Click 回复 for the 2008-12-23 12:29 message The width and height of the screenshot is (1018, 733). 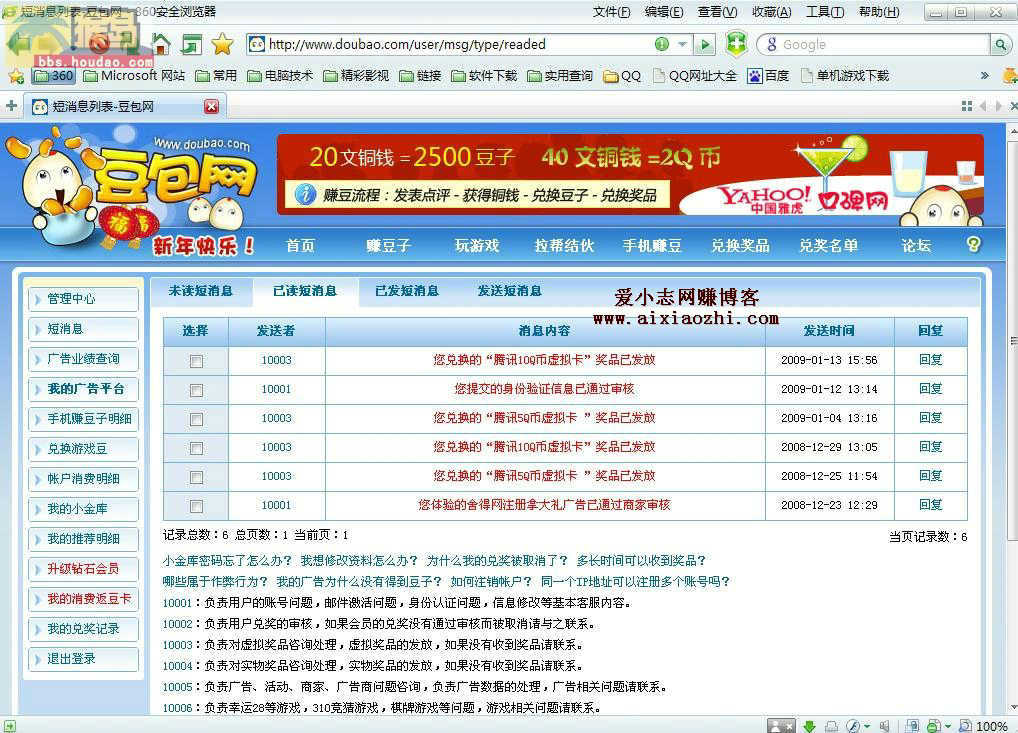click(930, 504)
